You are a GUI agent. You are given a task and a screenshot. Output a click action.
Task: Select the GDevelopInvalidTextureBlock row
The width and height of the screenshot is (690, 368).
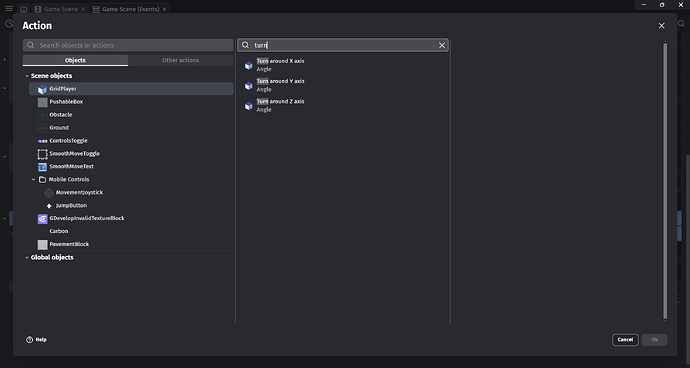pos(131,219)
